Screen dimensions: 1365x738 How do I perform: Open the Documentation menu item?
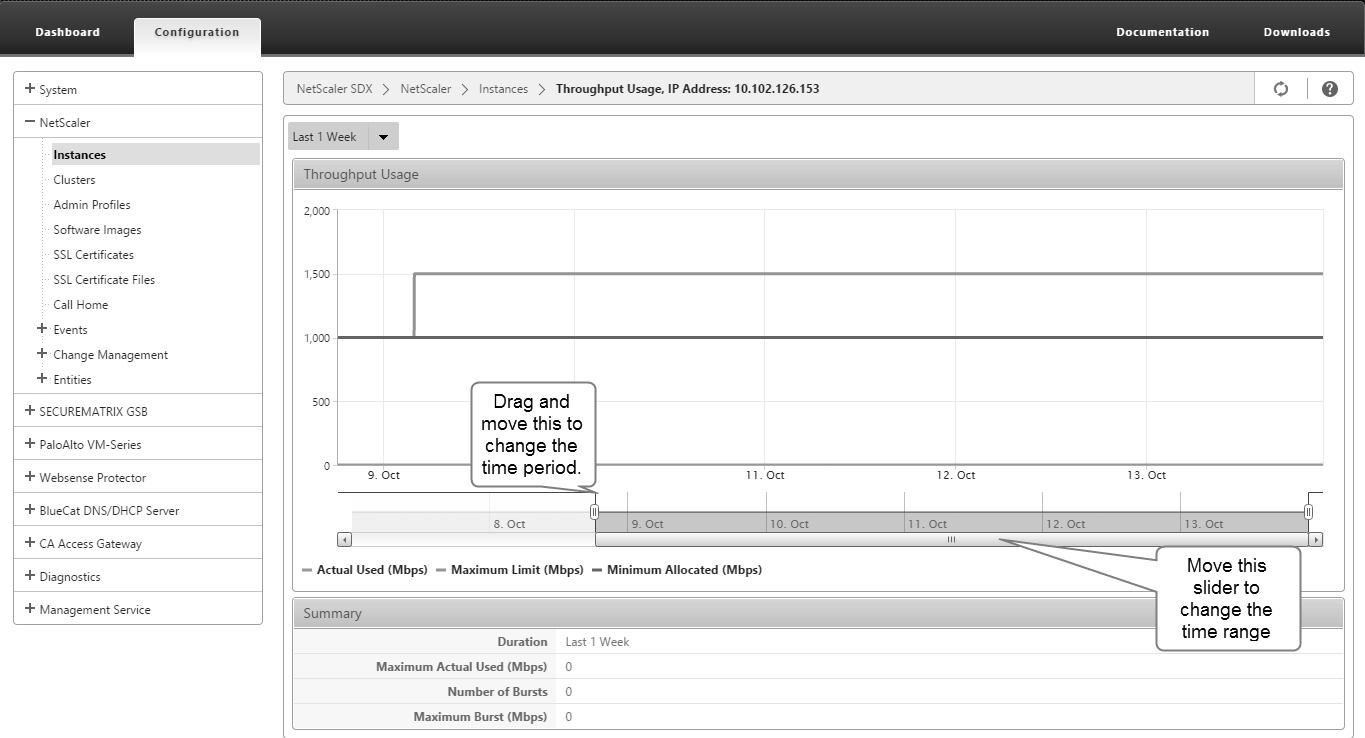(x=1162, y=32)
